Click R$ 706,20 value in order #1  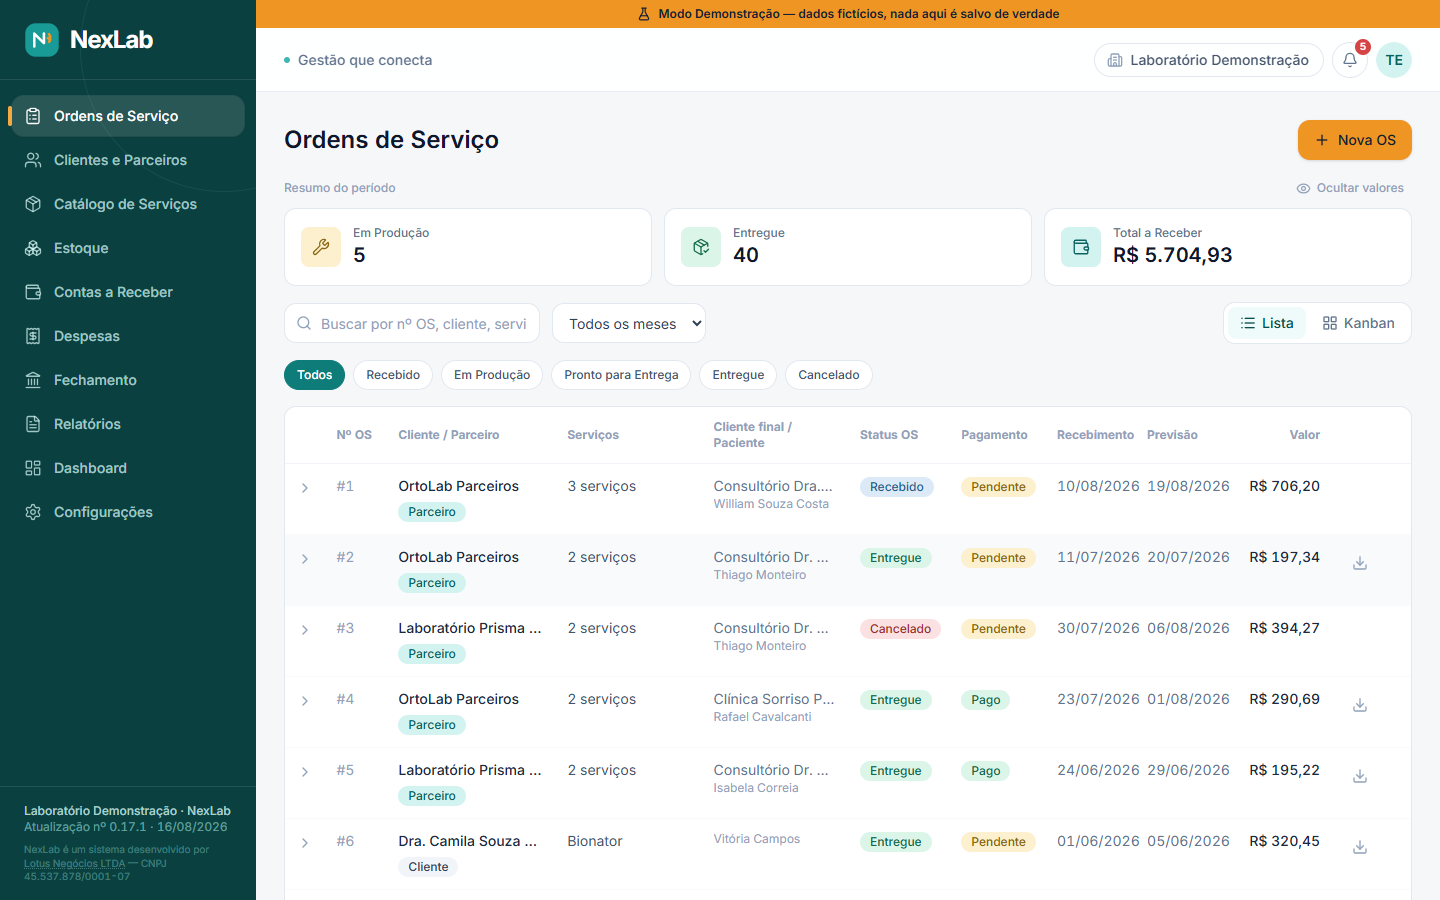(1284, 486)
